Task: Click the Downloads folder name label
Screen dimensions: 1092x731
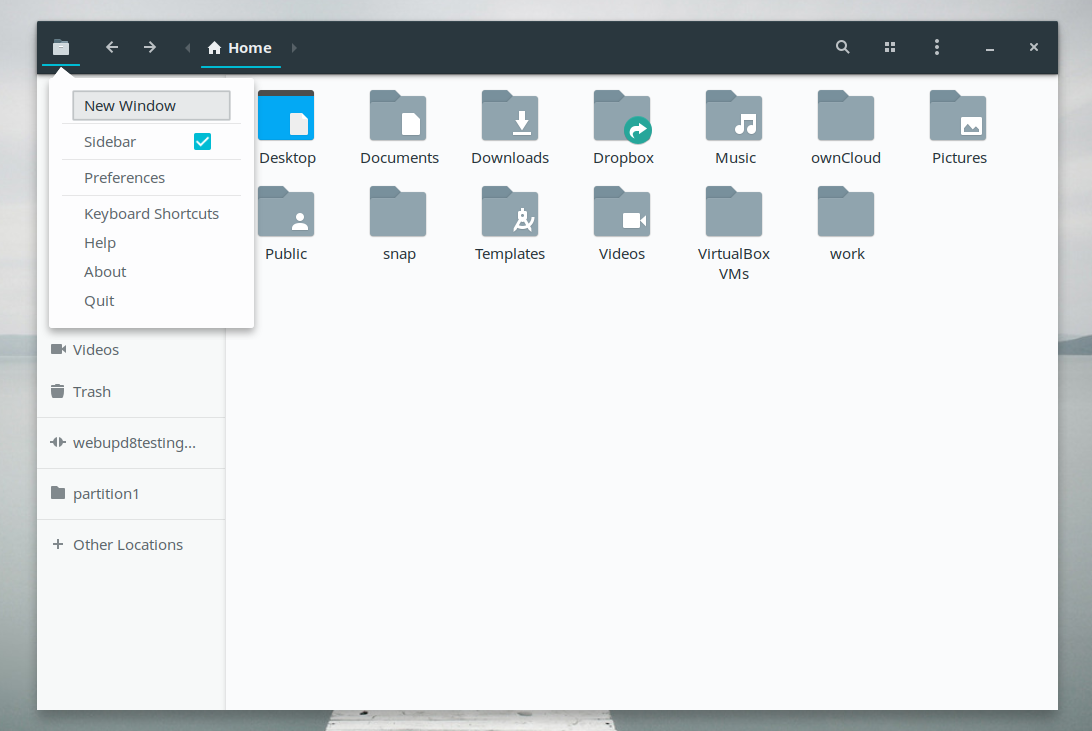Action: (x=510, y=158)
